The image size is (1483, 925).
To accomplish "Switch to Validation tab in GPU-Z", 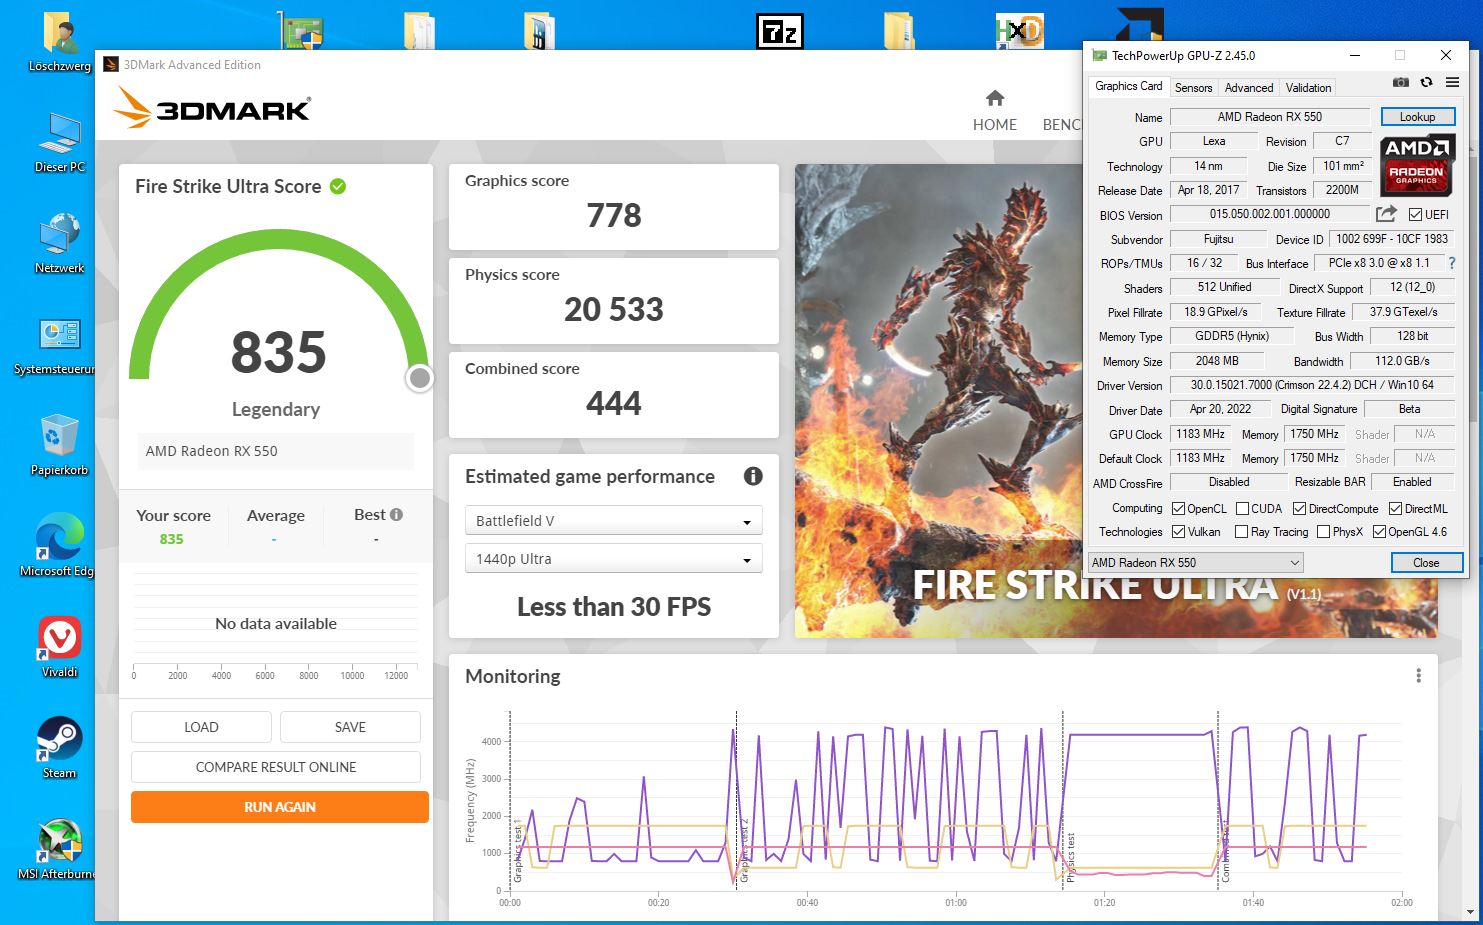I will [x=1308, y=87].
